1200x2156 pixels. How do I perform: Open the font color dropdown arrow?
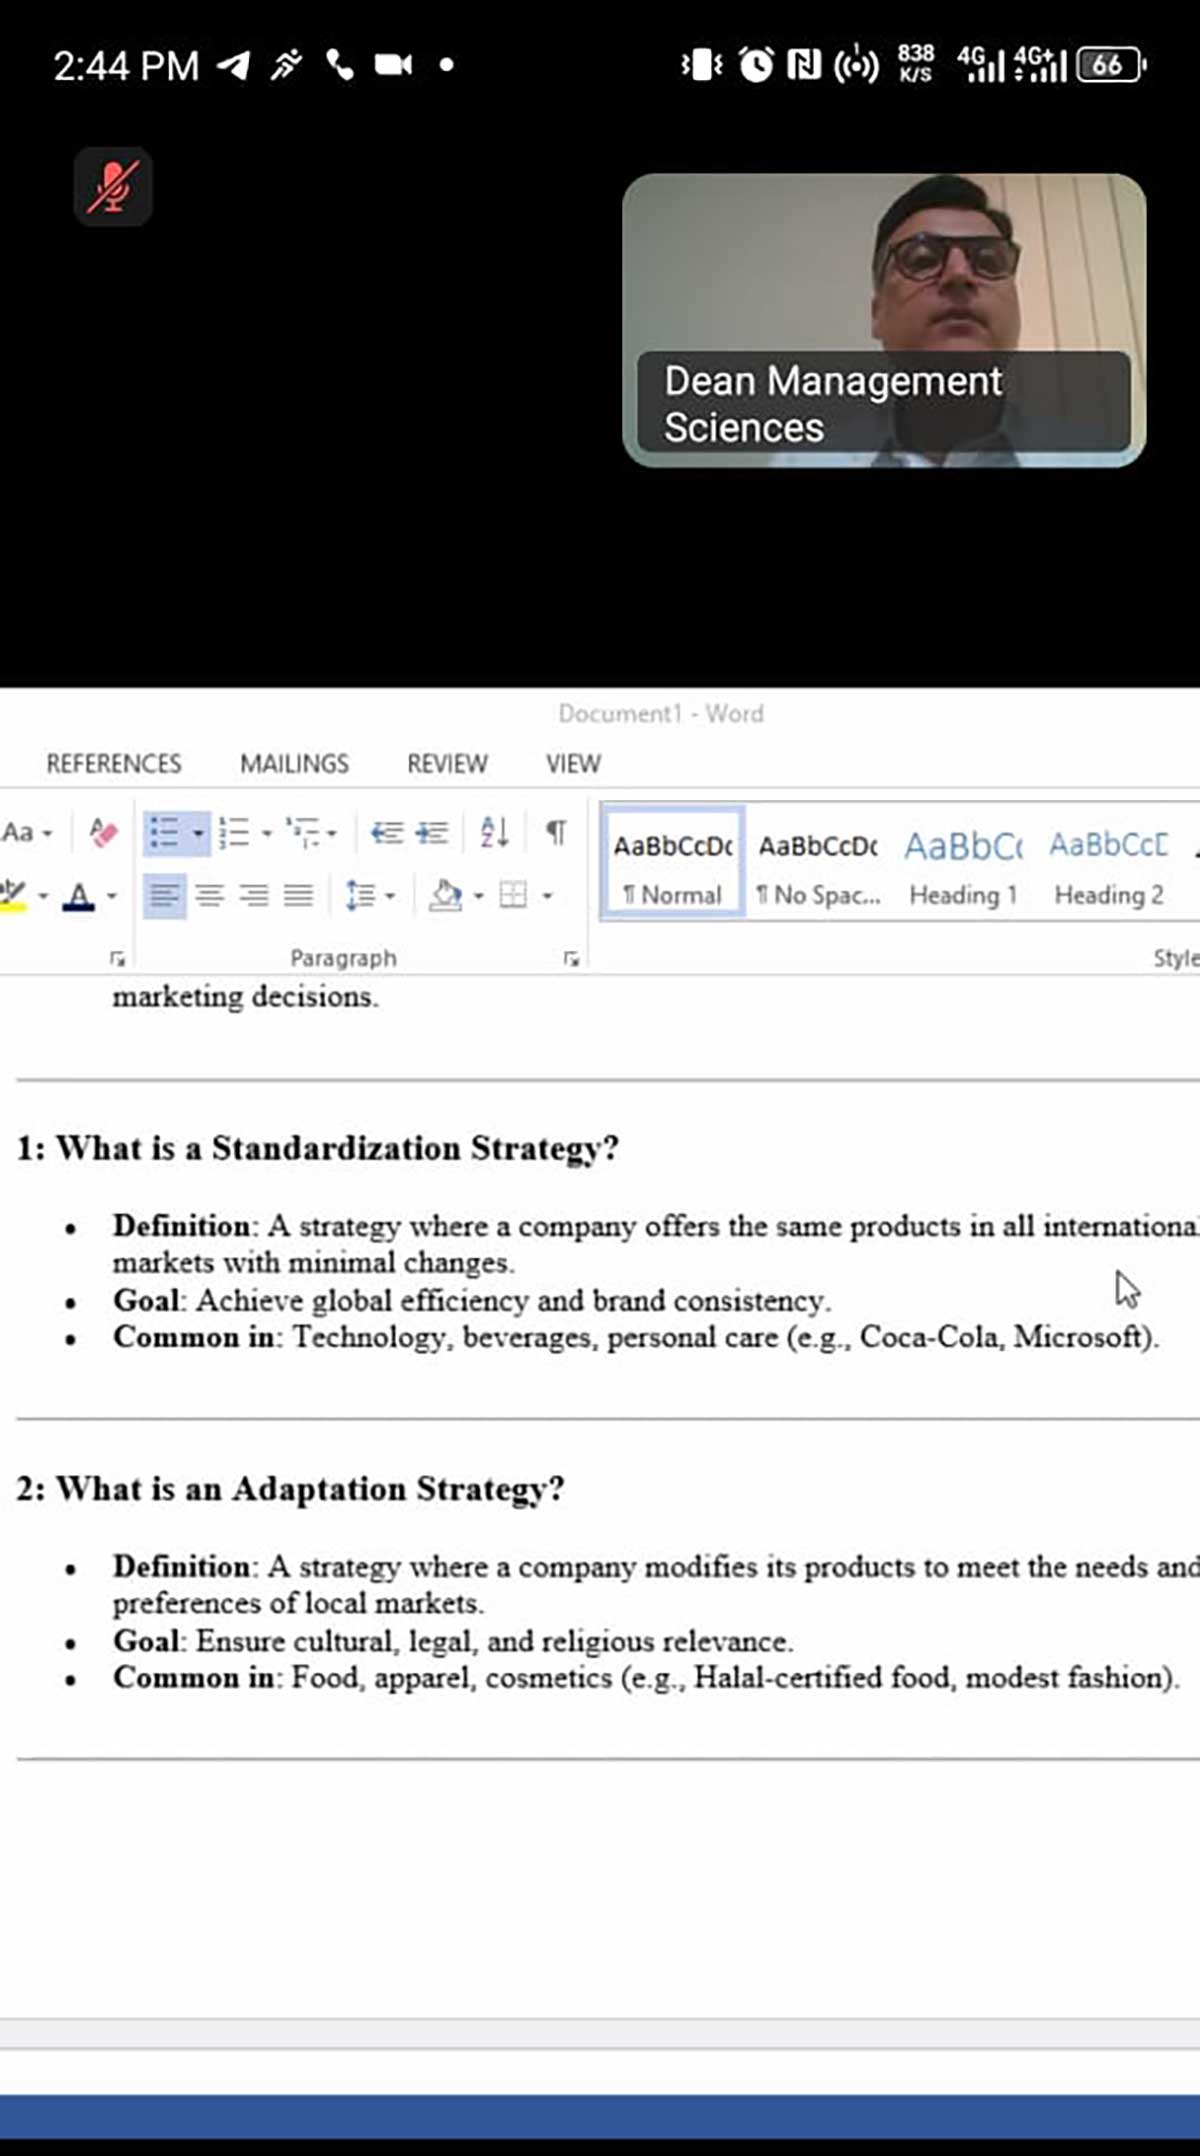coord(111,896)
